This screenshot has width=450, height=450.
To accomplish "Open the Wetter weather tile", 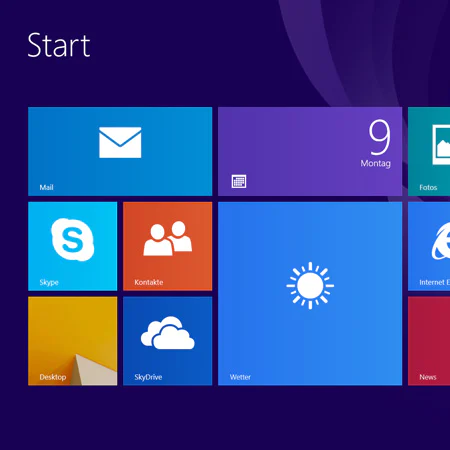I will [310, 294].
